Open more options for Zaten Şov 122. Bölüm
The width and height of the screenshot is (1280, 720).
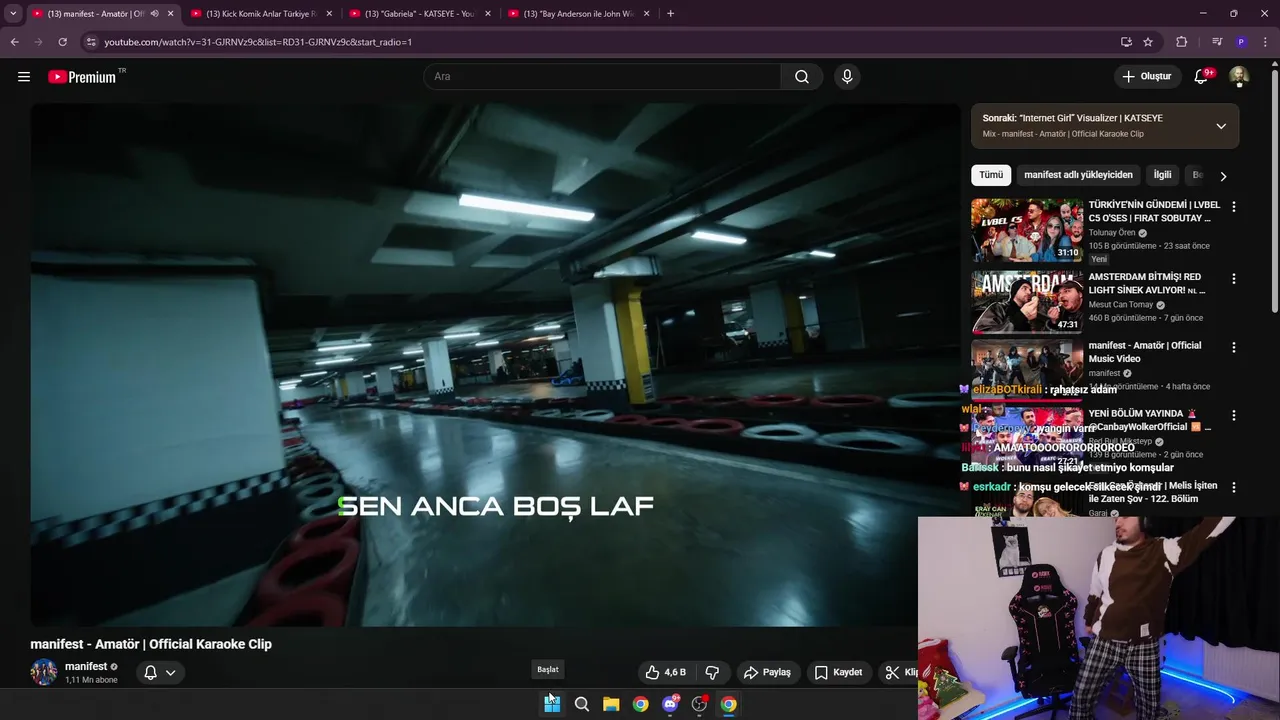[1233, 487]
